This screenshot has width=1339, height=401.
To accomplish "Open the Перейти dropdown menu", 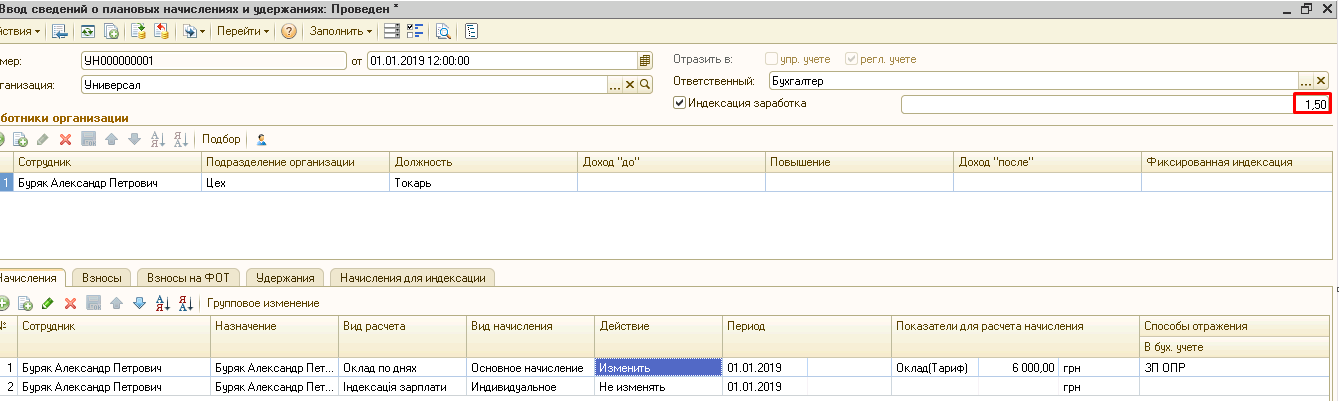I will pyautogui.click(x=243, y=31).
